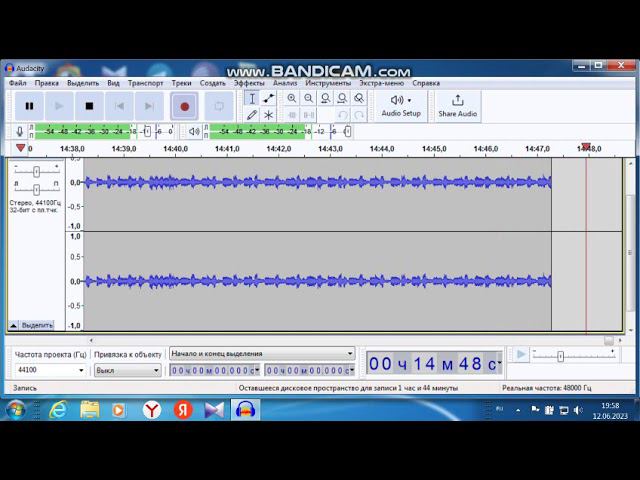Click the recording head marker on timeline
This screenshot has height=480, width=640.
pyautogui.click(x=586, y=146)
